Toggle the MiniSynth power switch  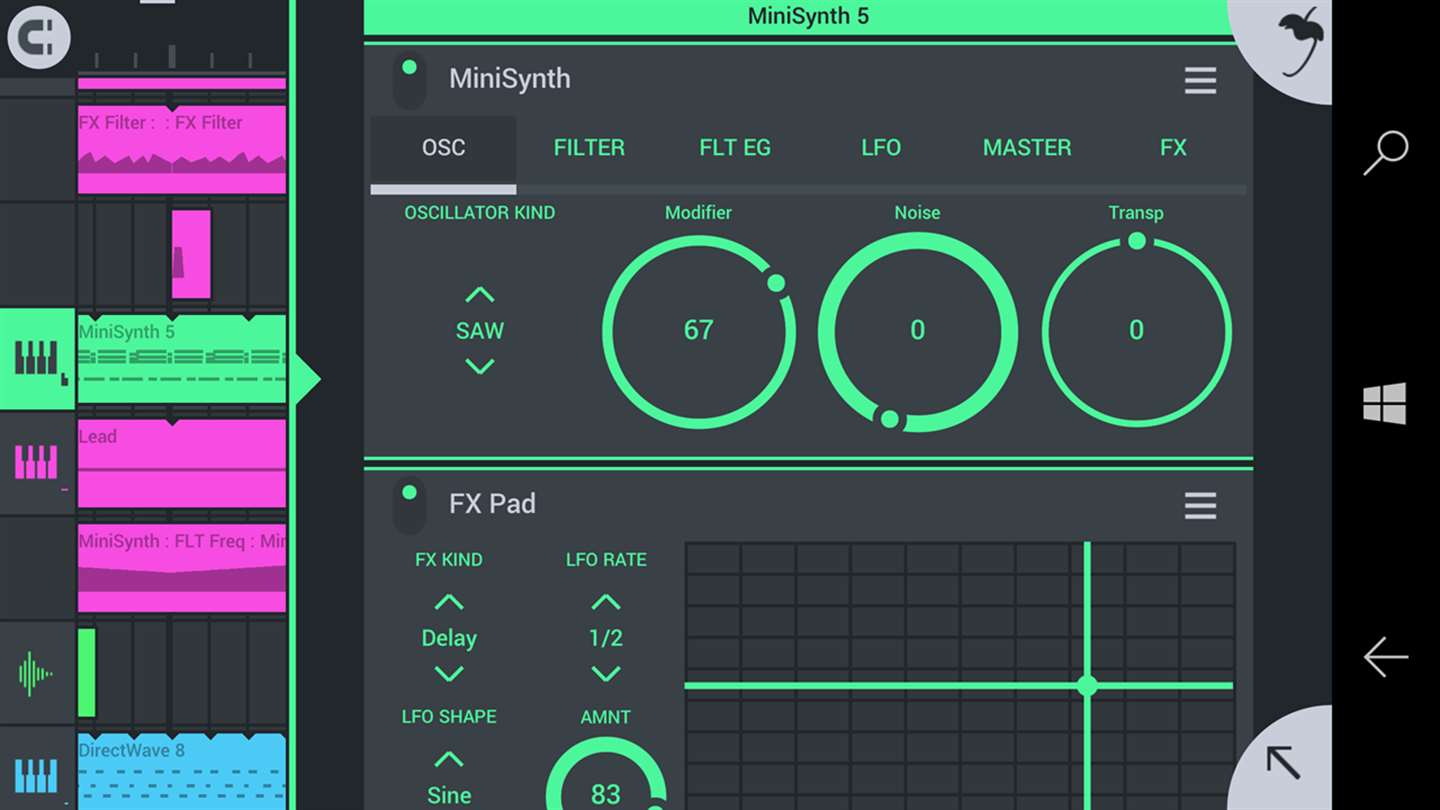pos(409,80)
